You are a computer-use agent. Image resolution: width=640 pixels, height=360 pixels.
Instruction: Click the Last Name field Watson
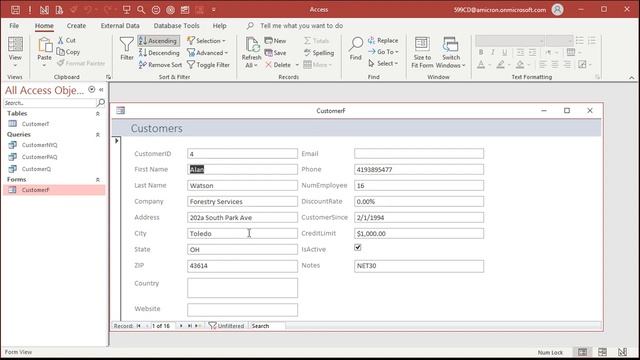[x=242, y=185]
